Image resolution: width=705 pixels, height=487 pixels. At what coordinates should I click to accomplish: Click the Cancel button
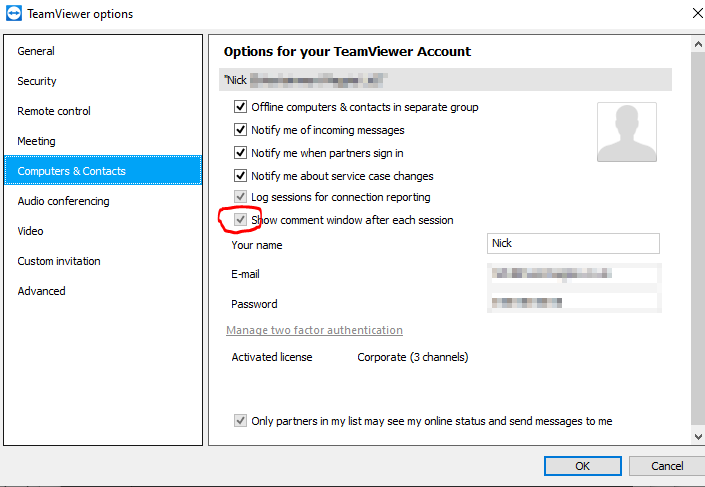(667, 466)
